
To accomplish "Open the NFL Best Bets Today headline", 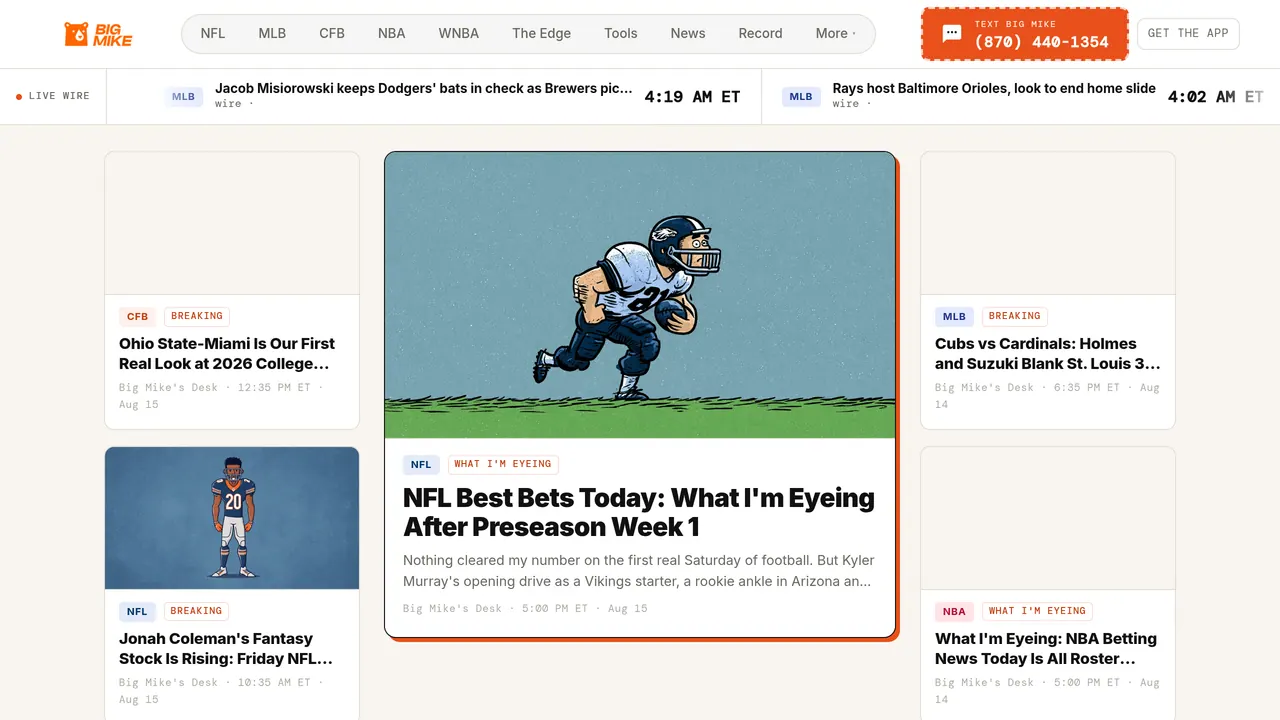I will click(x=639, y=512).
